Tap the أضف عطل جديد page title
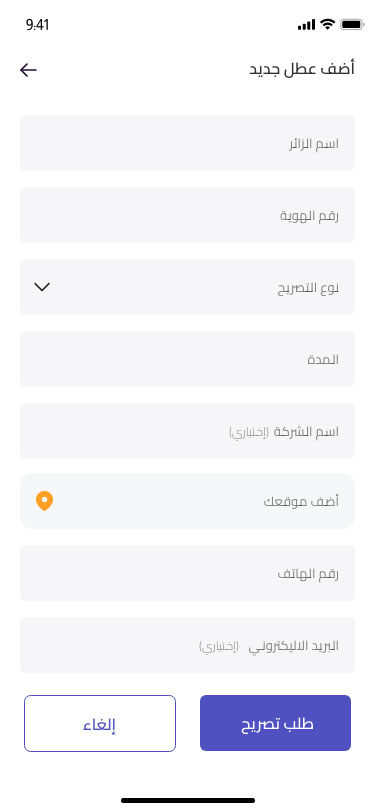The height and width of the screenshot is (812, 375). pos(302,69)
